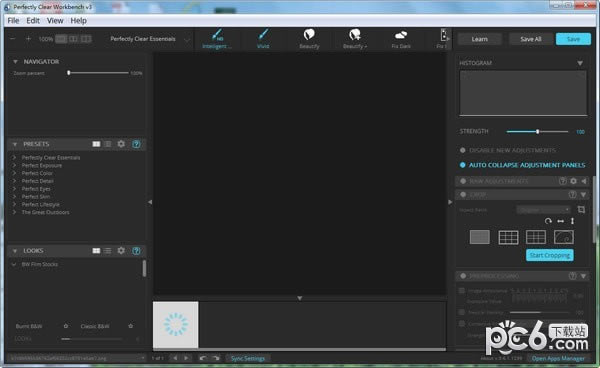Click the rotate crop icon
The image size is (600, 368).
548,221
